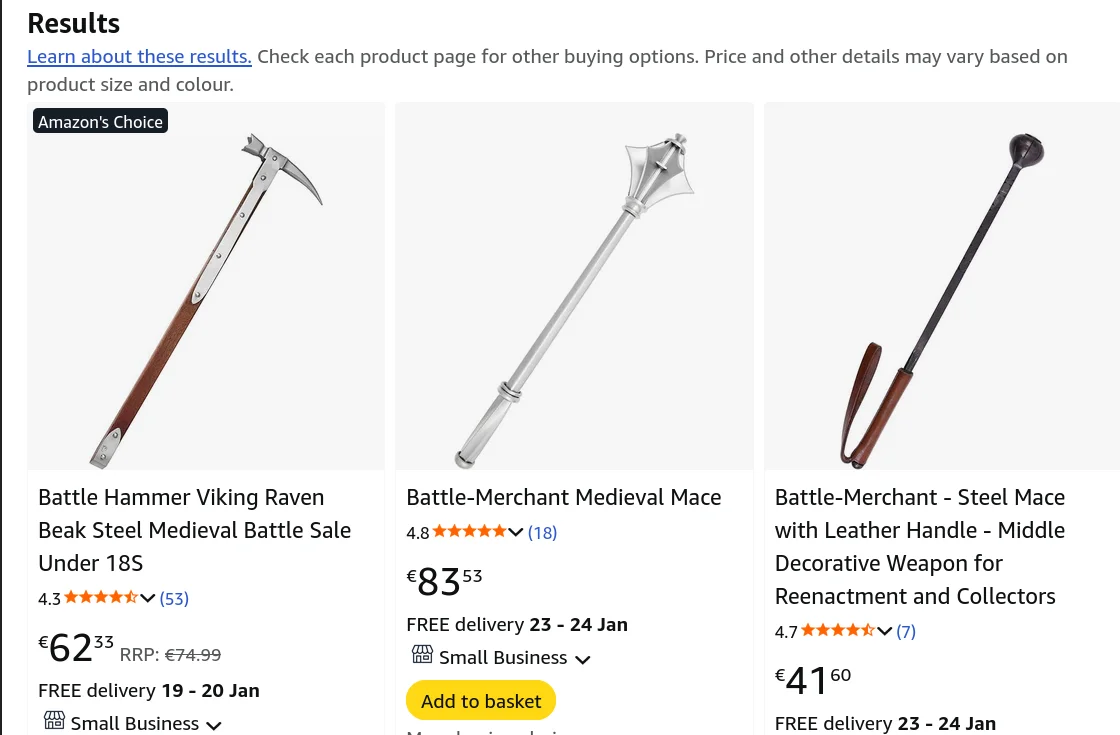Click the Small Business store icon under Battle Hammer

(x=54, y=721)
